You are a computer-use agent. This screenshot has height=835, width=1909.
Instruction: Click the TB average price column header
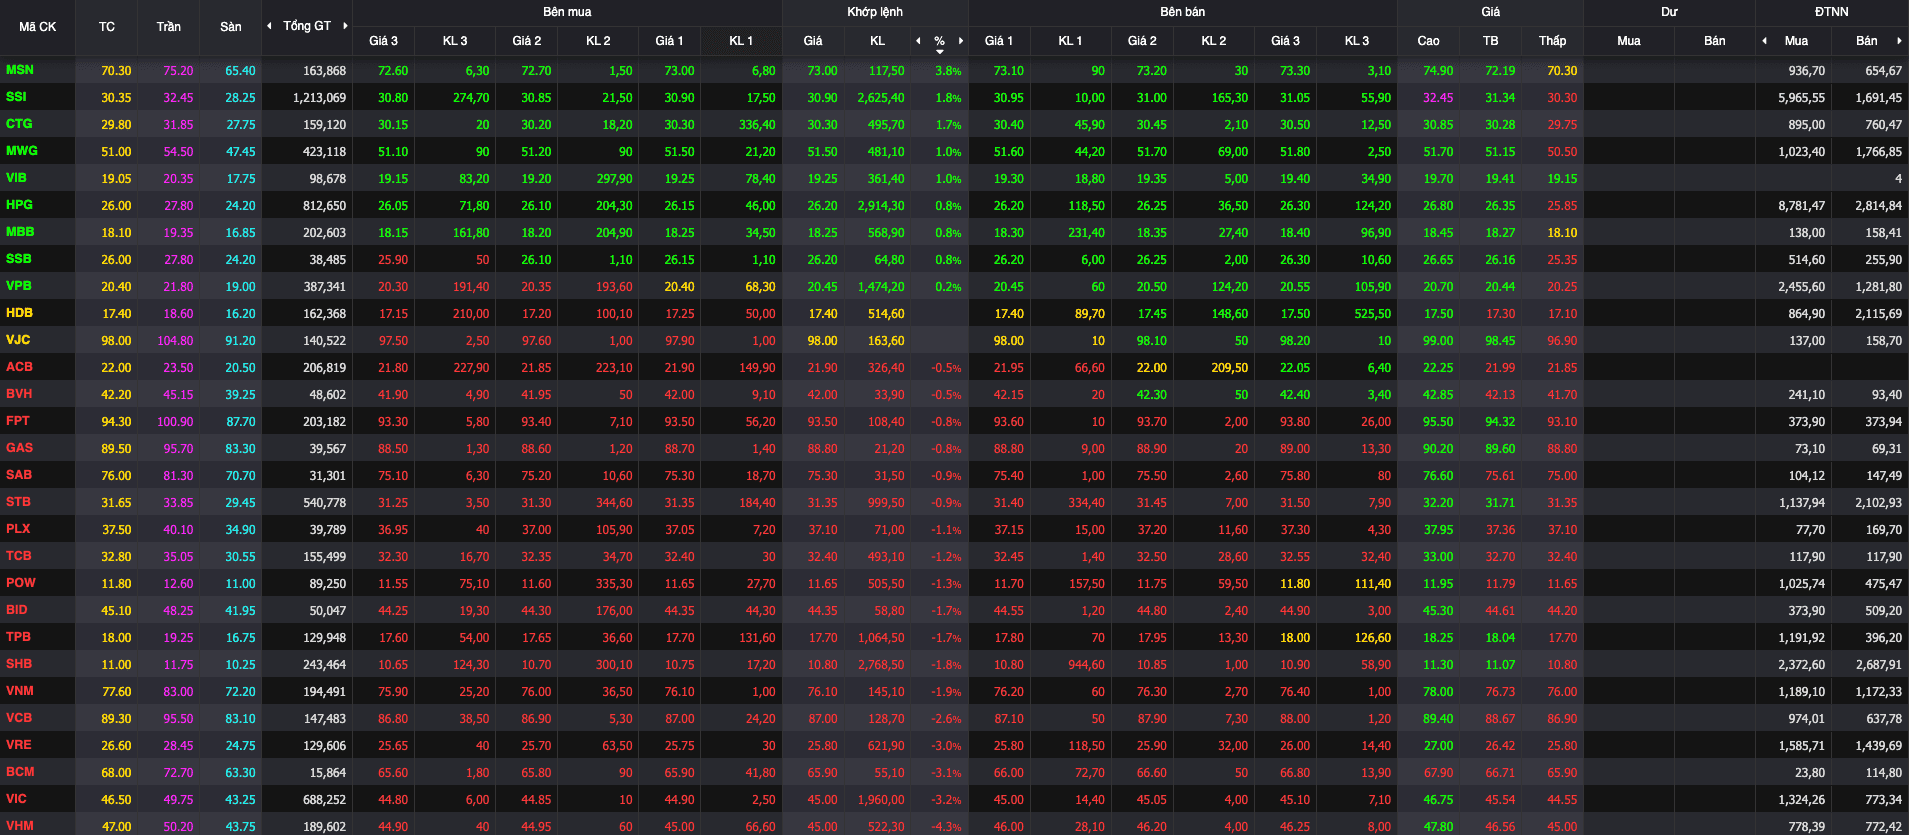point(1491,41)
